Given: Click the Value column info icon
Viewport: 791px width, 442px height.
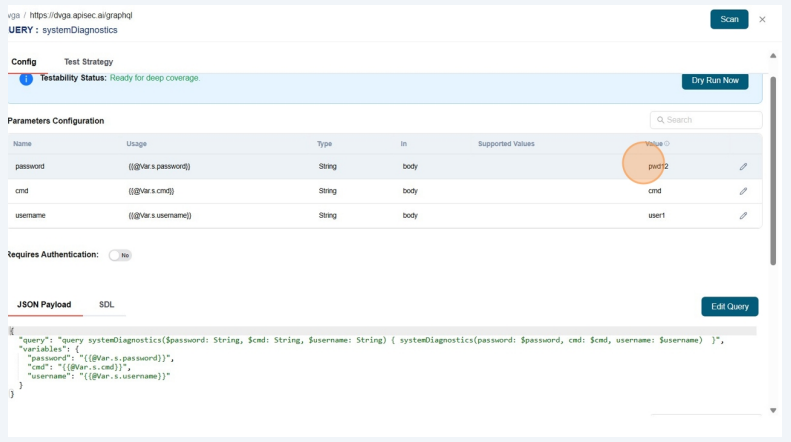Looking at the screenshot, I should click(667, 144).
